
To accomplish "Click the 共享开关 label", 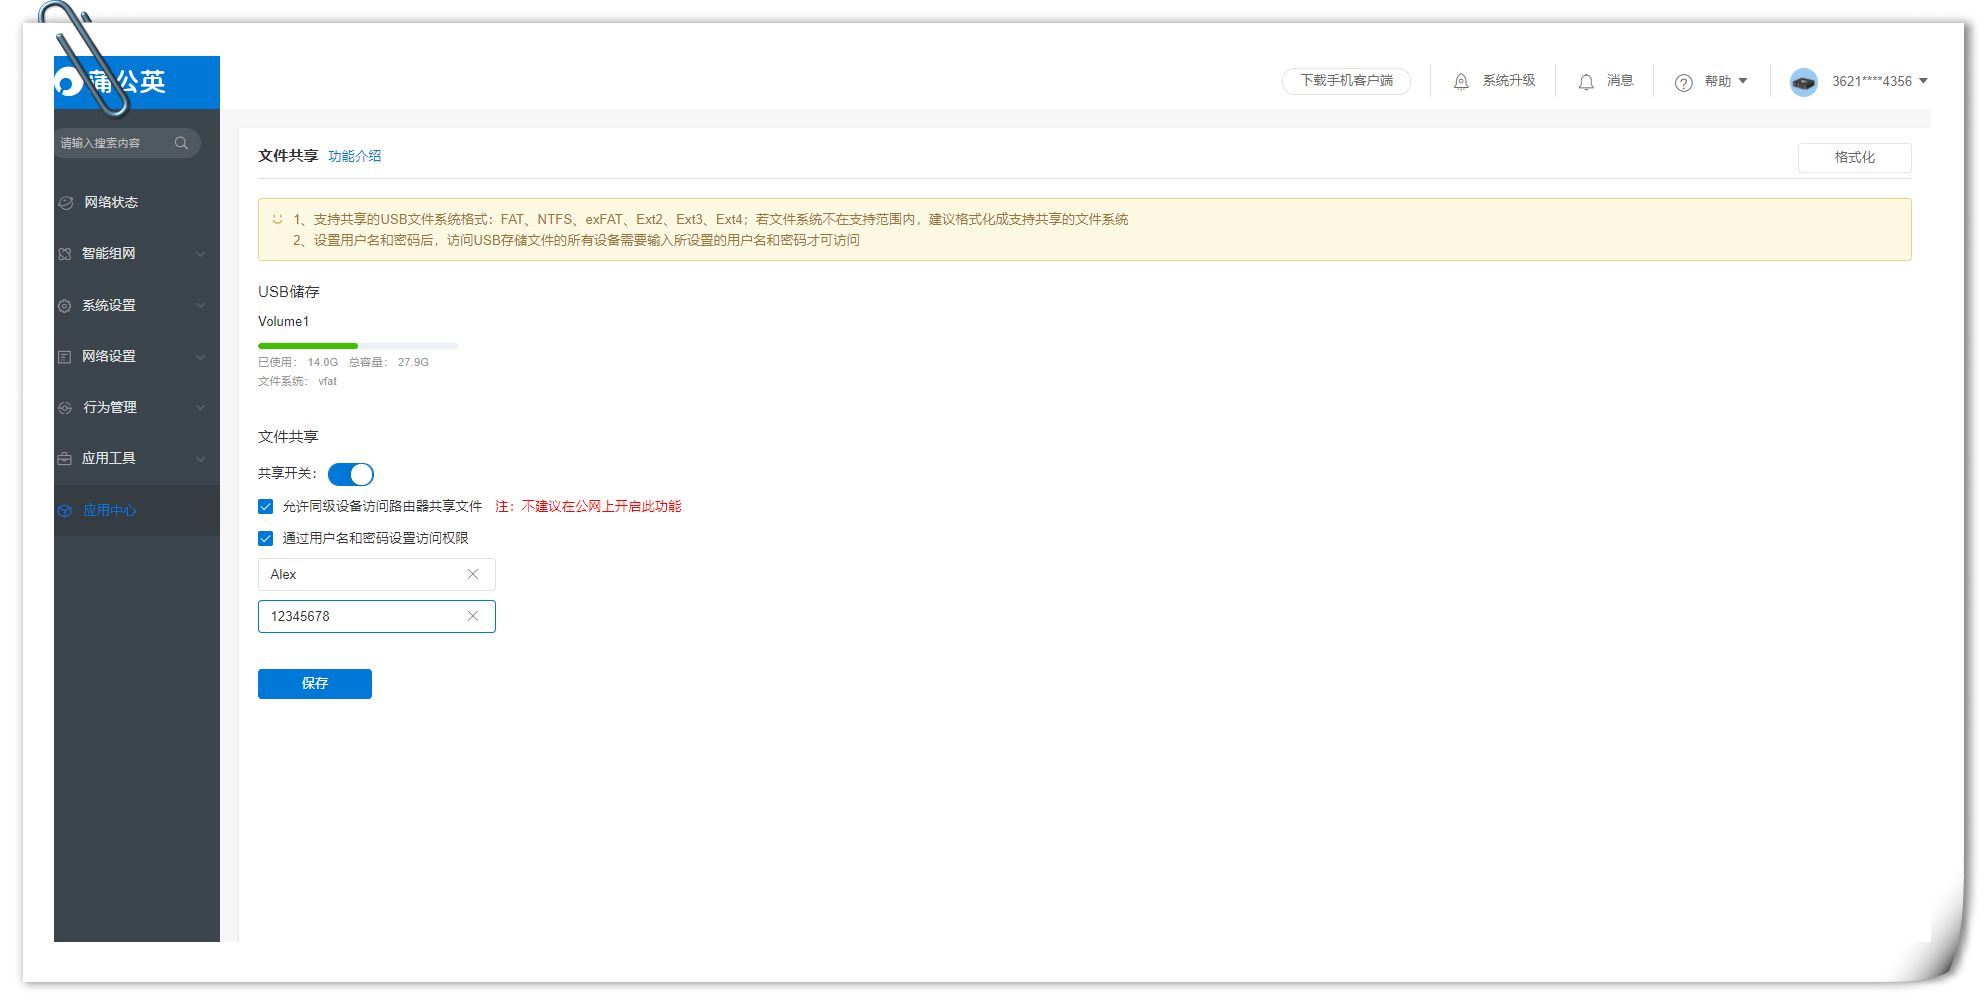I will [287, 474].
